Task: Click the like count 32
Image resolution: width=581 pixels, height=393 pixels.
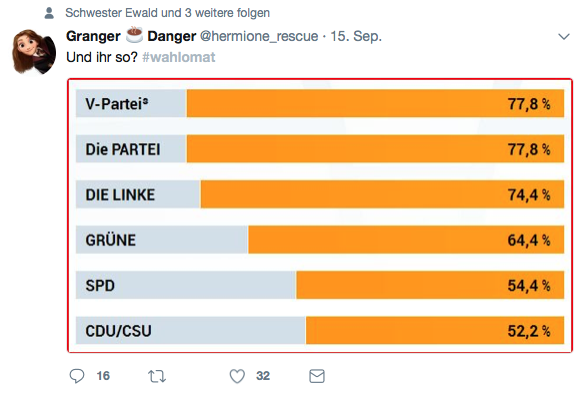Action: tap(263, 376)
